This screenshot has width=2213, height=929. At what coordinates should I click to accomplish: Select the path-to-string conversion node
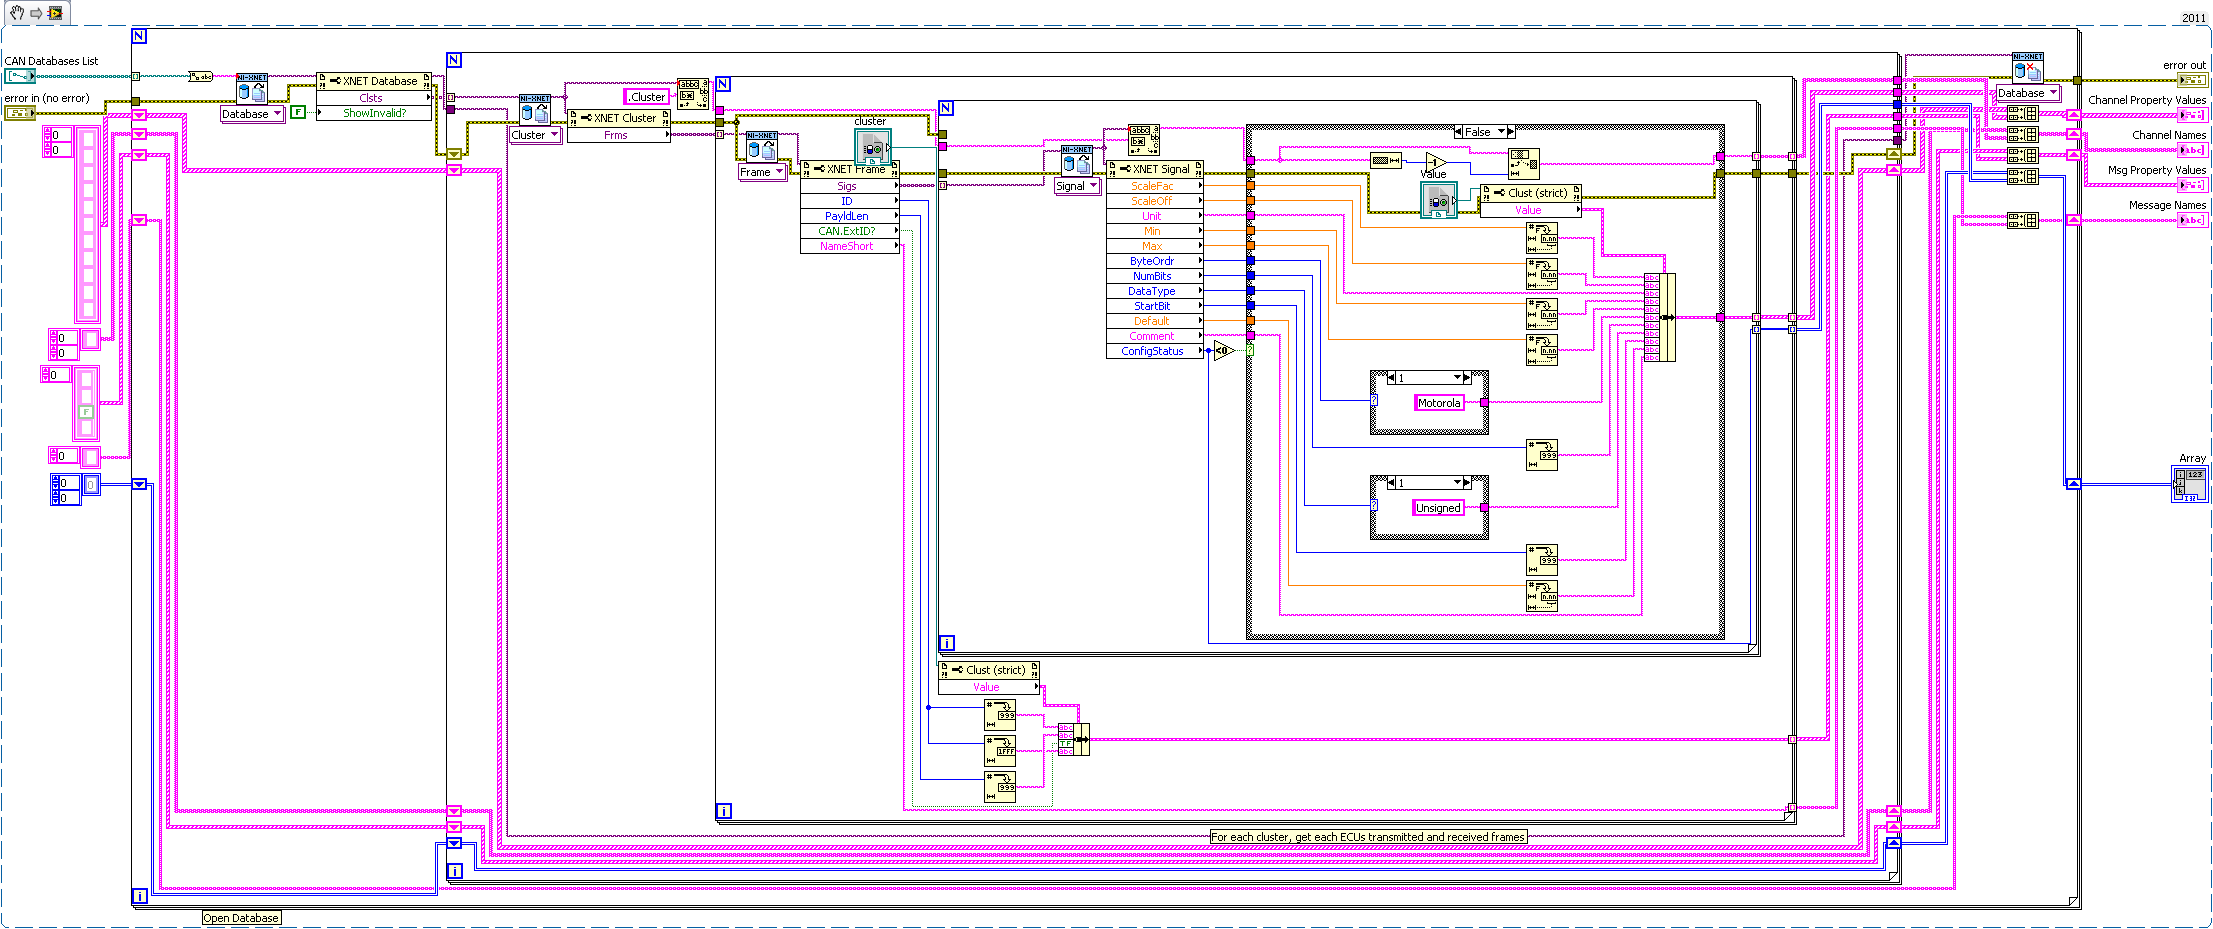pyautogui.click(x=201, y=76)
